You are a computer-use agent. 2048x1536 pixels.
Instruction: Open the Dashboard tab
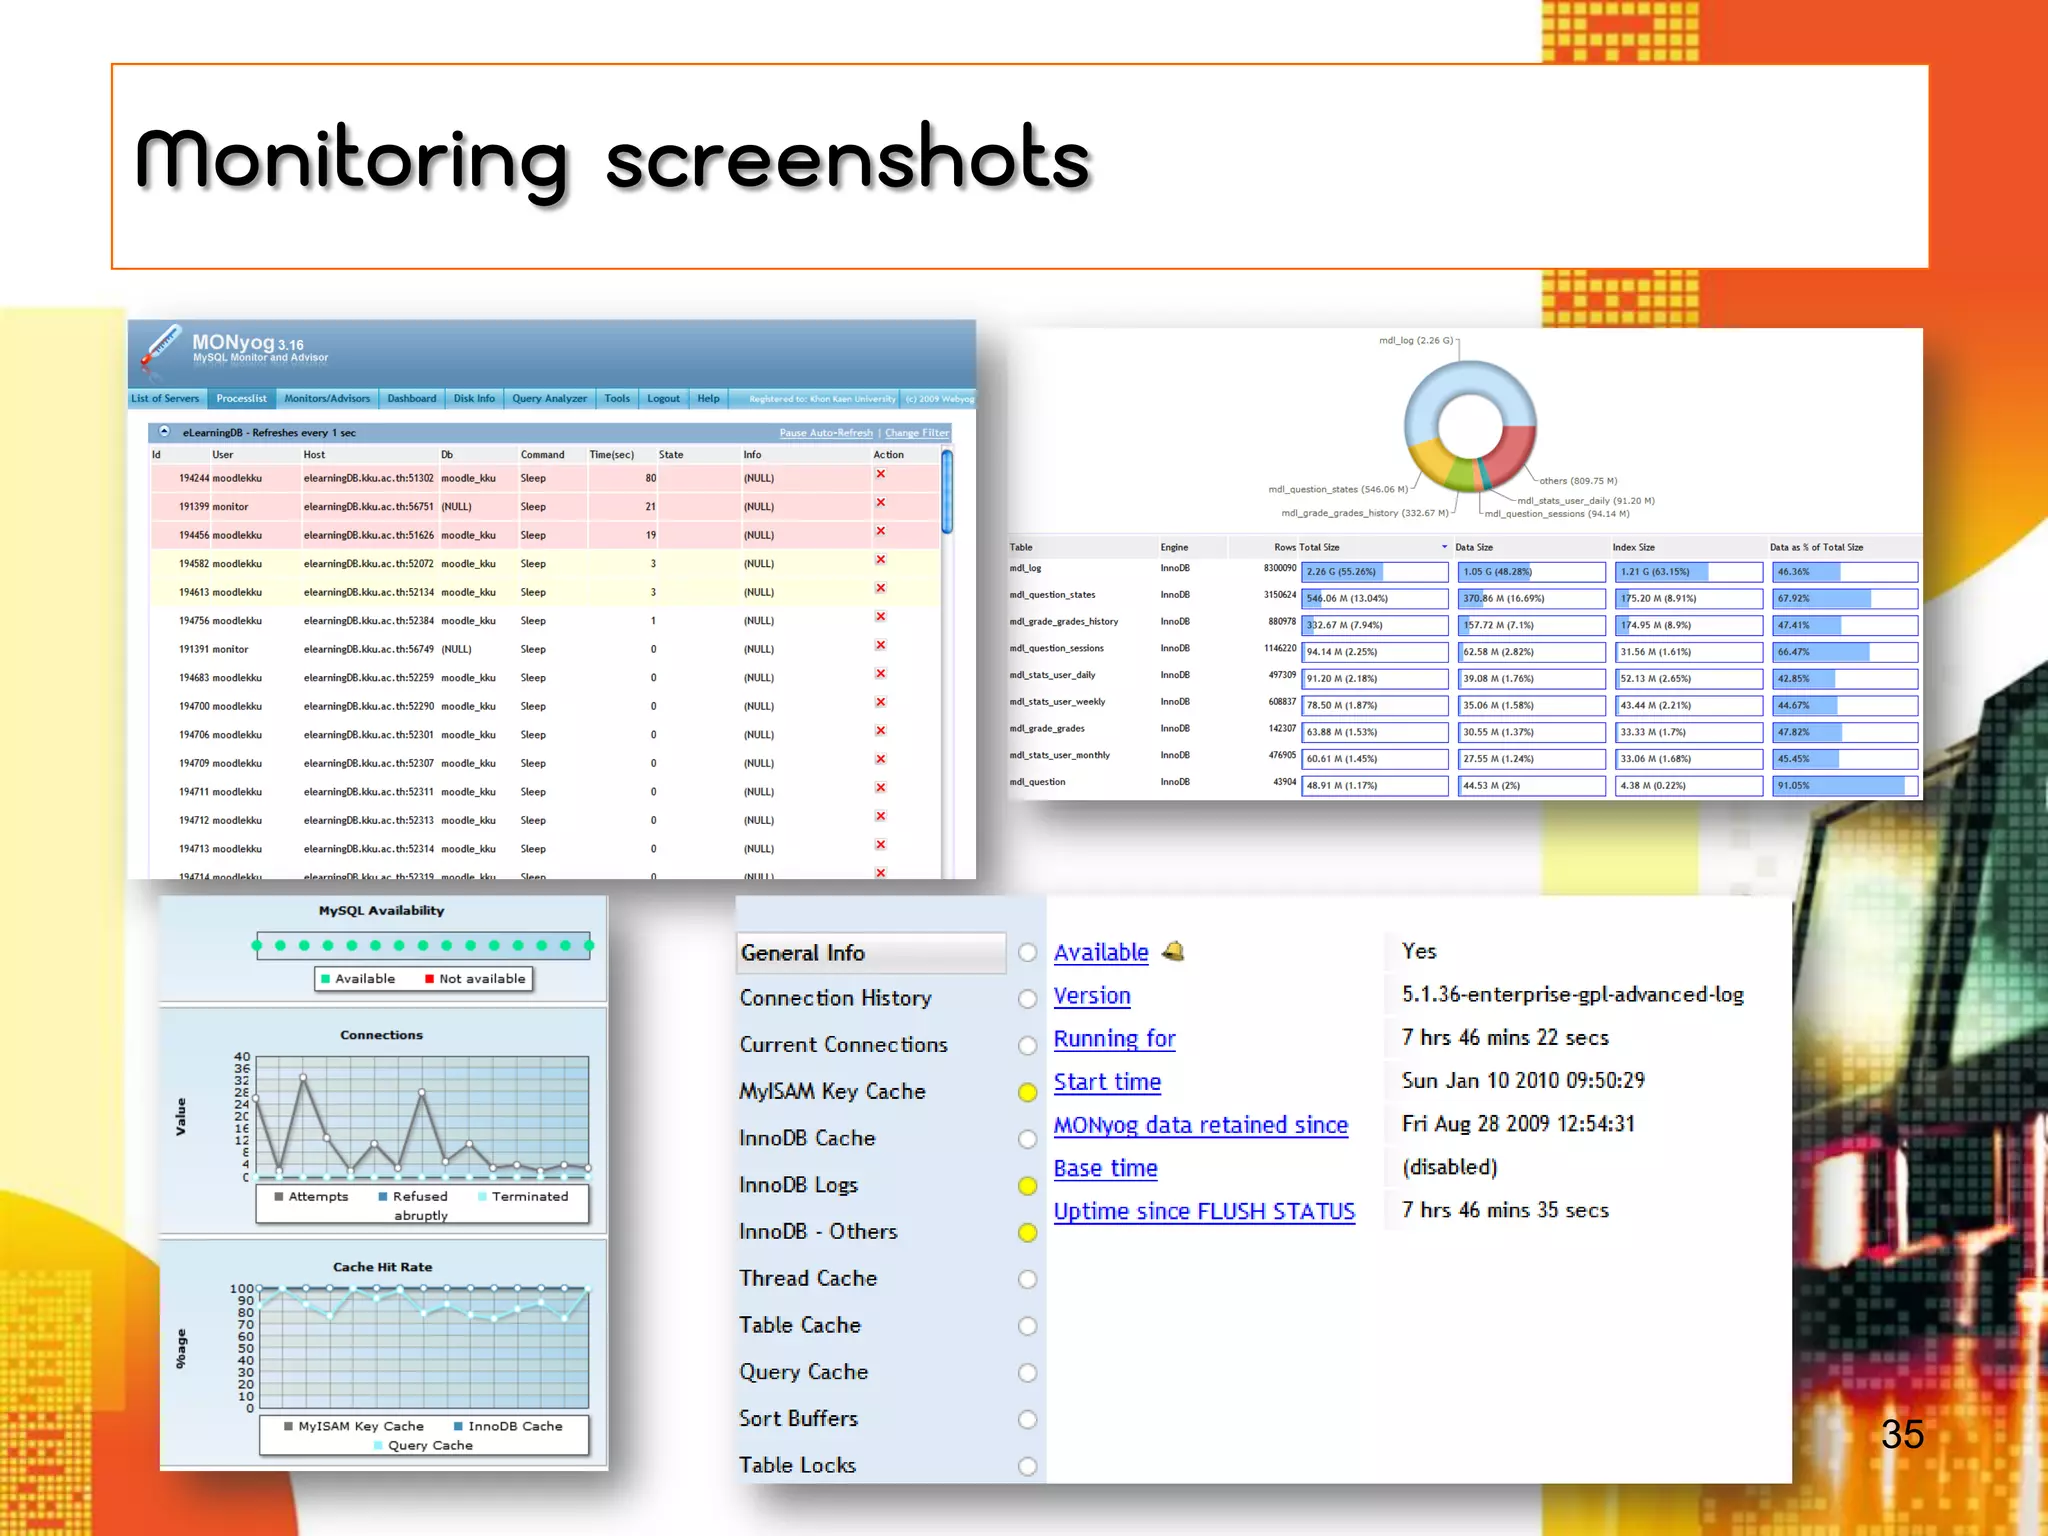(412, 398)
